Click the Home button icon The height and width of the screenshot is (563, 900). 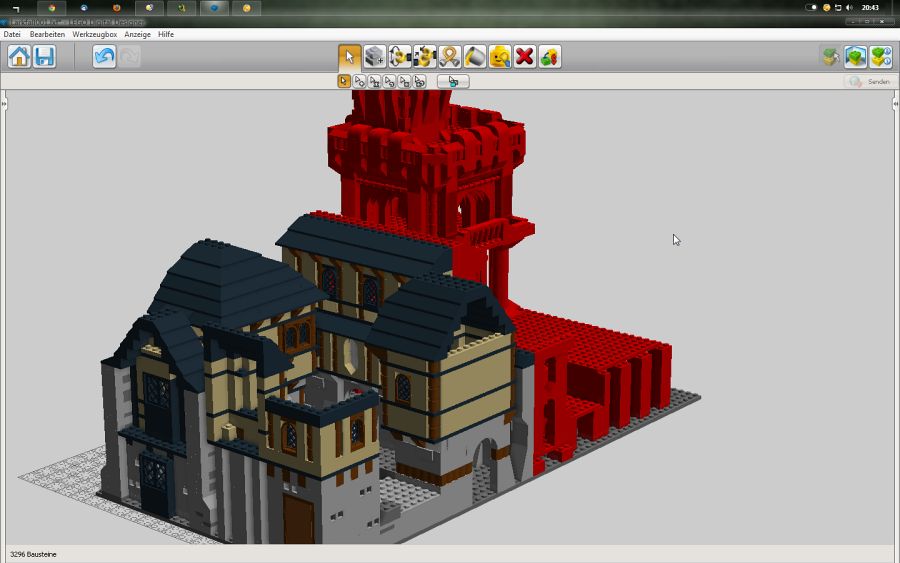(x=19, y=56)
